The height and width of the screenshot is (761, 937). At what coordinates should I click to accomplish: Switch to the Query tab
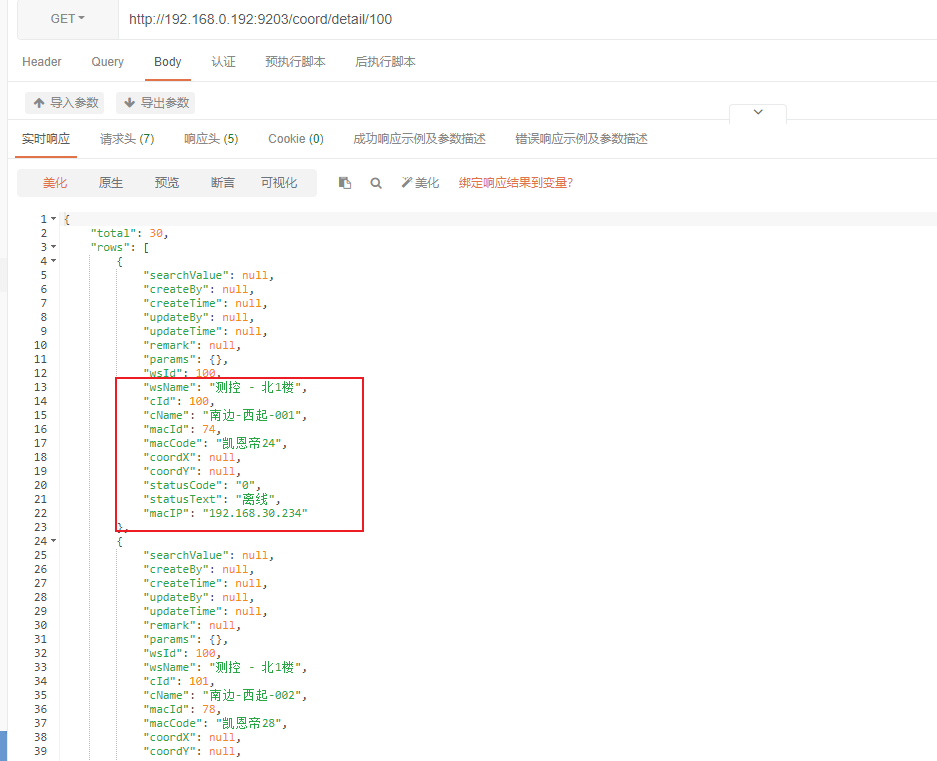coord(108,62)
